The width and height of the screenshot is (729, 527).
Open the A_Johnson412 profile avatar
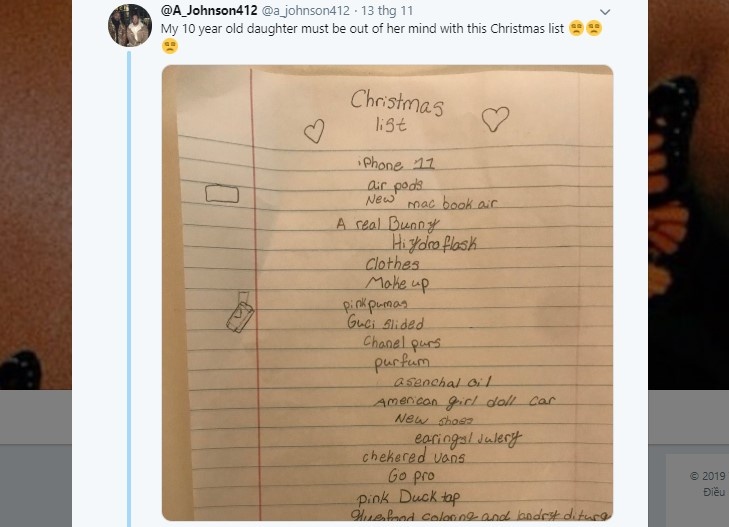pyautogui.click(x=129, y=26)
